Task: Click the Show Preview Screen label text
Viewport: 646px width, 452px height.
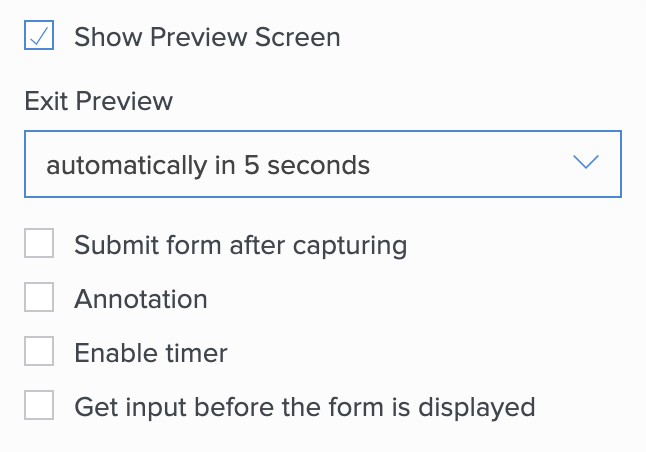Action: click(207, 38)
